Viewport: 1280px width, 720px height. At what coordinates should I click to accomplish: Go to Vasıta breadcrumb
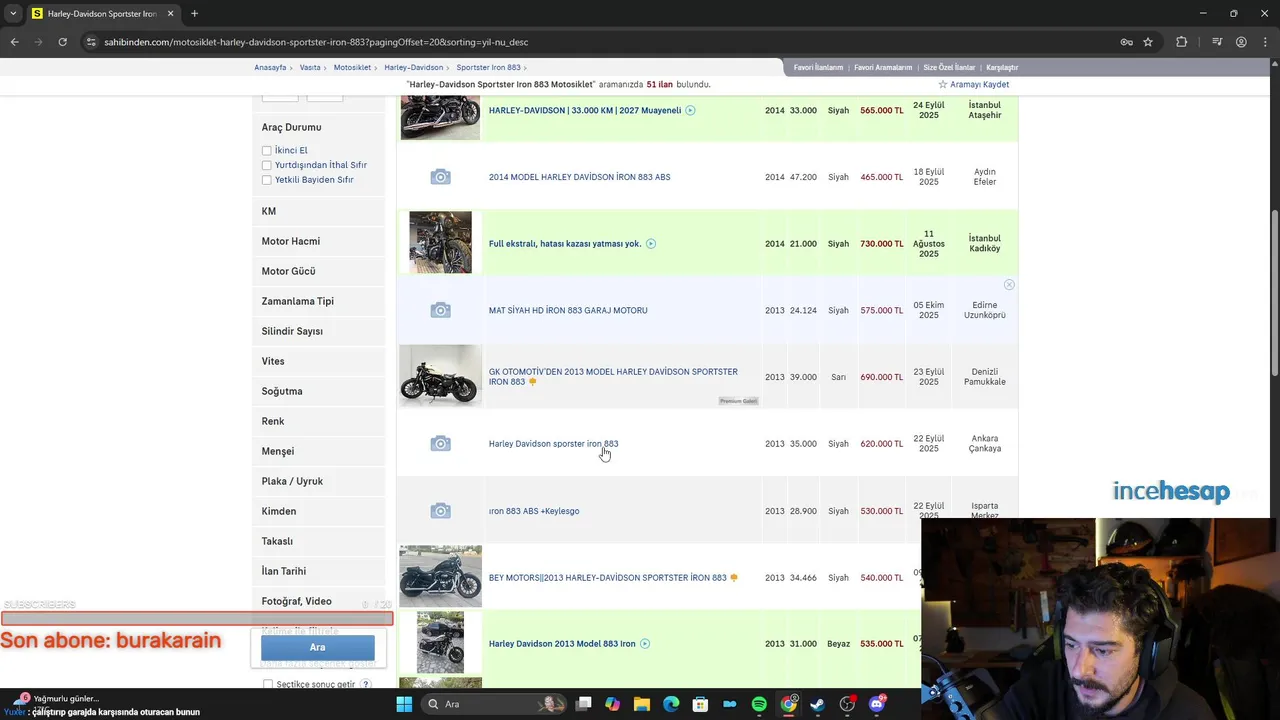coord(310,68)
